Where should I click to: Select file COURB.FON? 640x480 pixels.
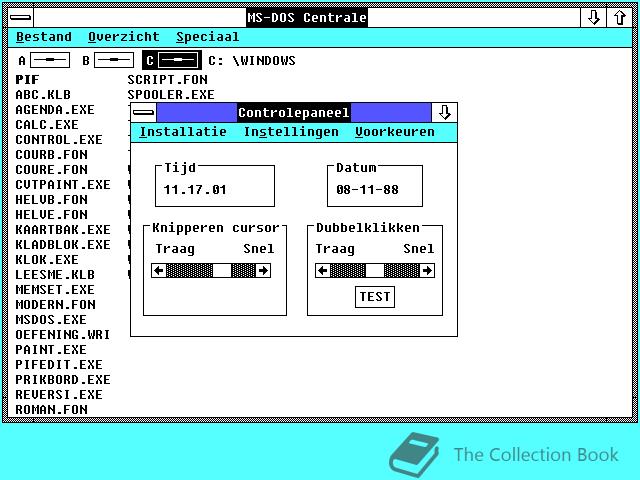51,155
